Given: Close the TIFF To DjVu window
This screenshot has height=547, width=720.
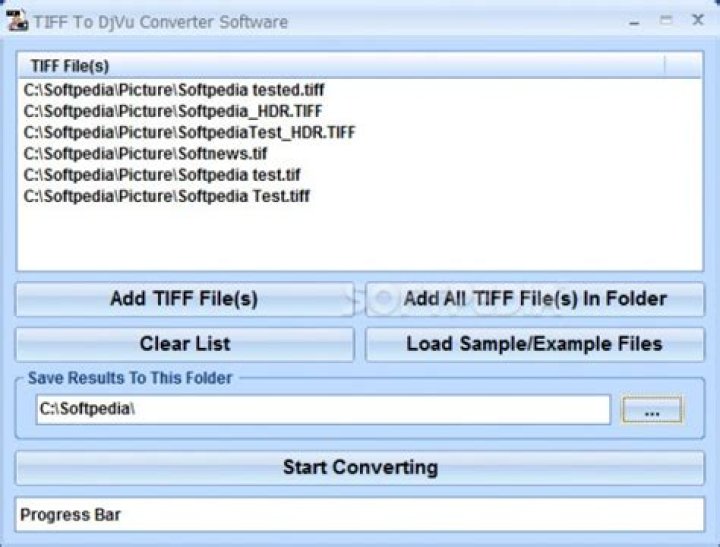Looking at the screenshot, I should pos(698,20).
